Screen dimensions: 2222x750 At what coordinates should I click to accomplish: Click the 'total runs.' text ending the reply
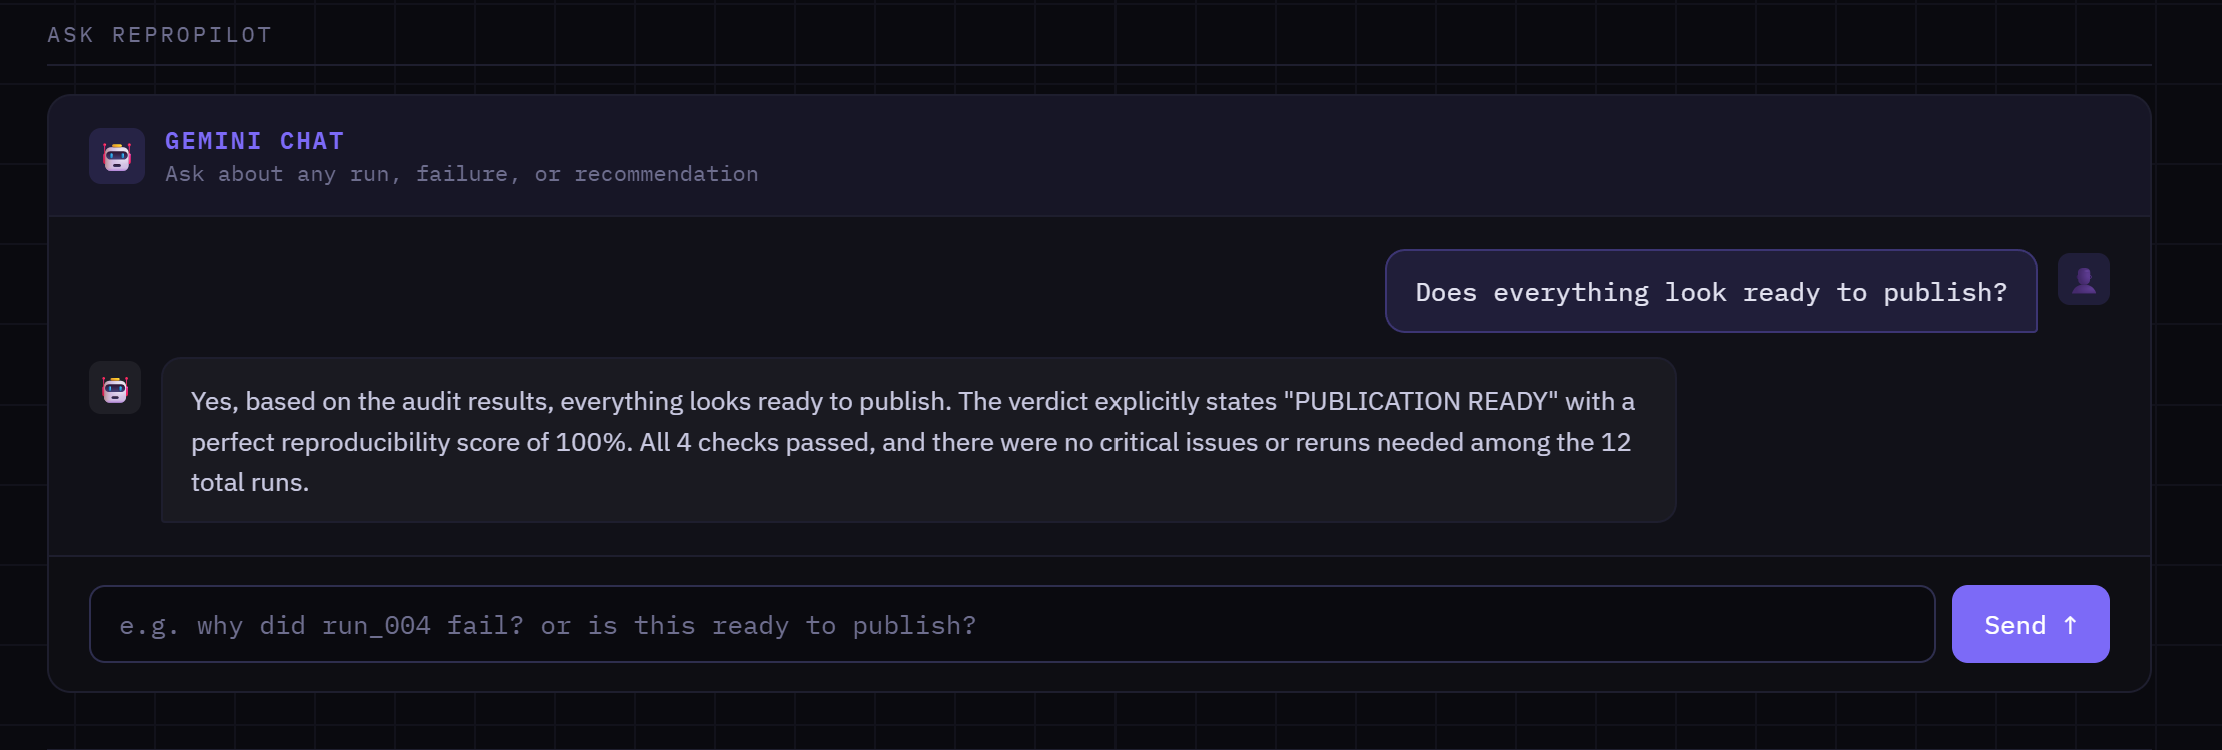click(x=250, y=482)
